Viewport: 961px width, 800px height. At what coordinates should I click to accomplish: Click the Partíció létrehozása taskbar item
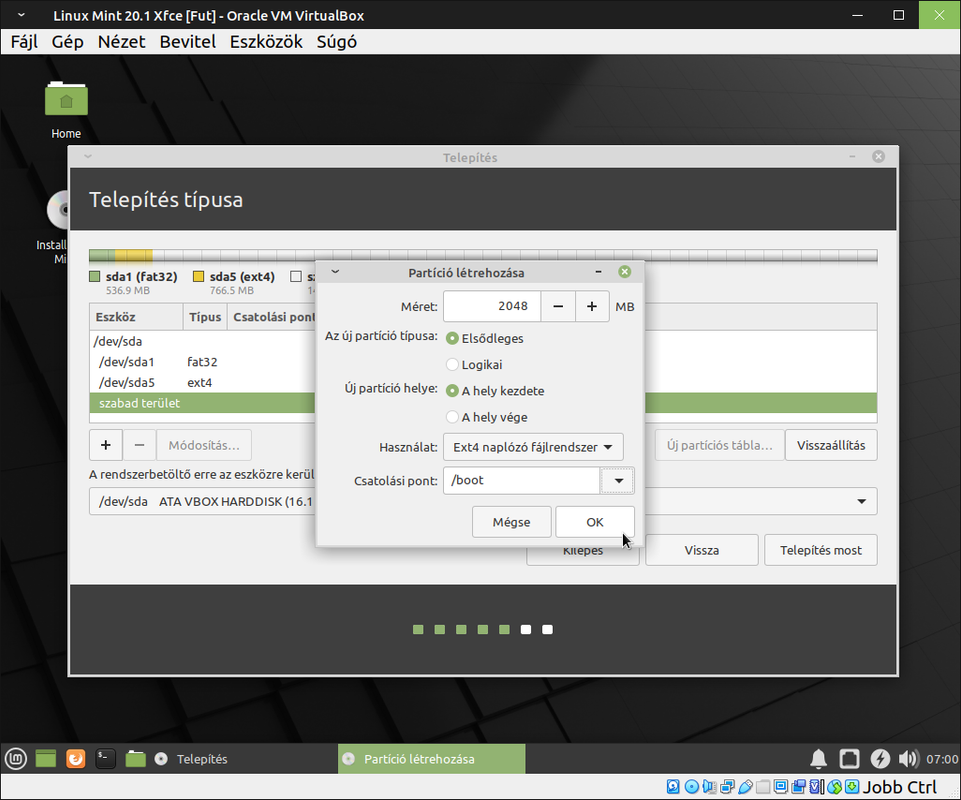[x=431, y=759]
